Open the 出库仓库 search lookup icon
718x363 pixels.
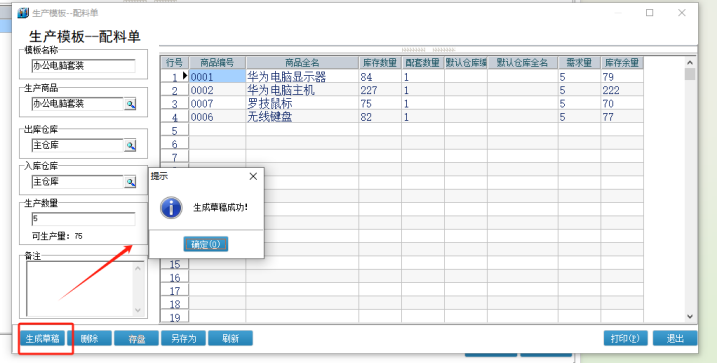click(x=131, y=146)
